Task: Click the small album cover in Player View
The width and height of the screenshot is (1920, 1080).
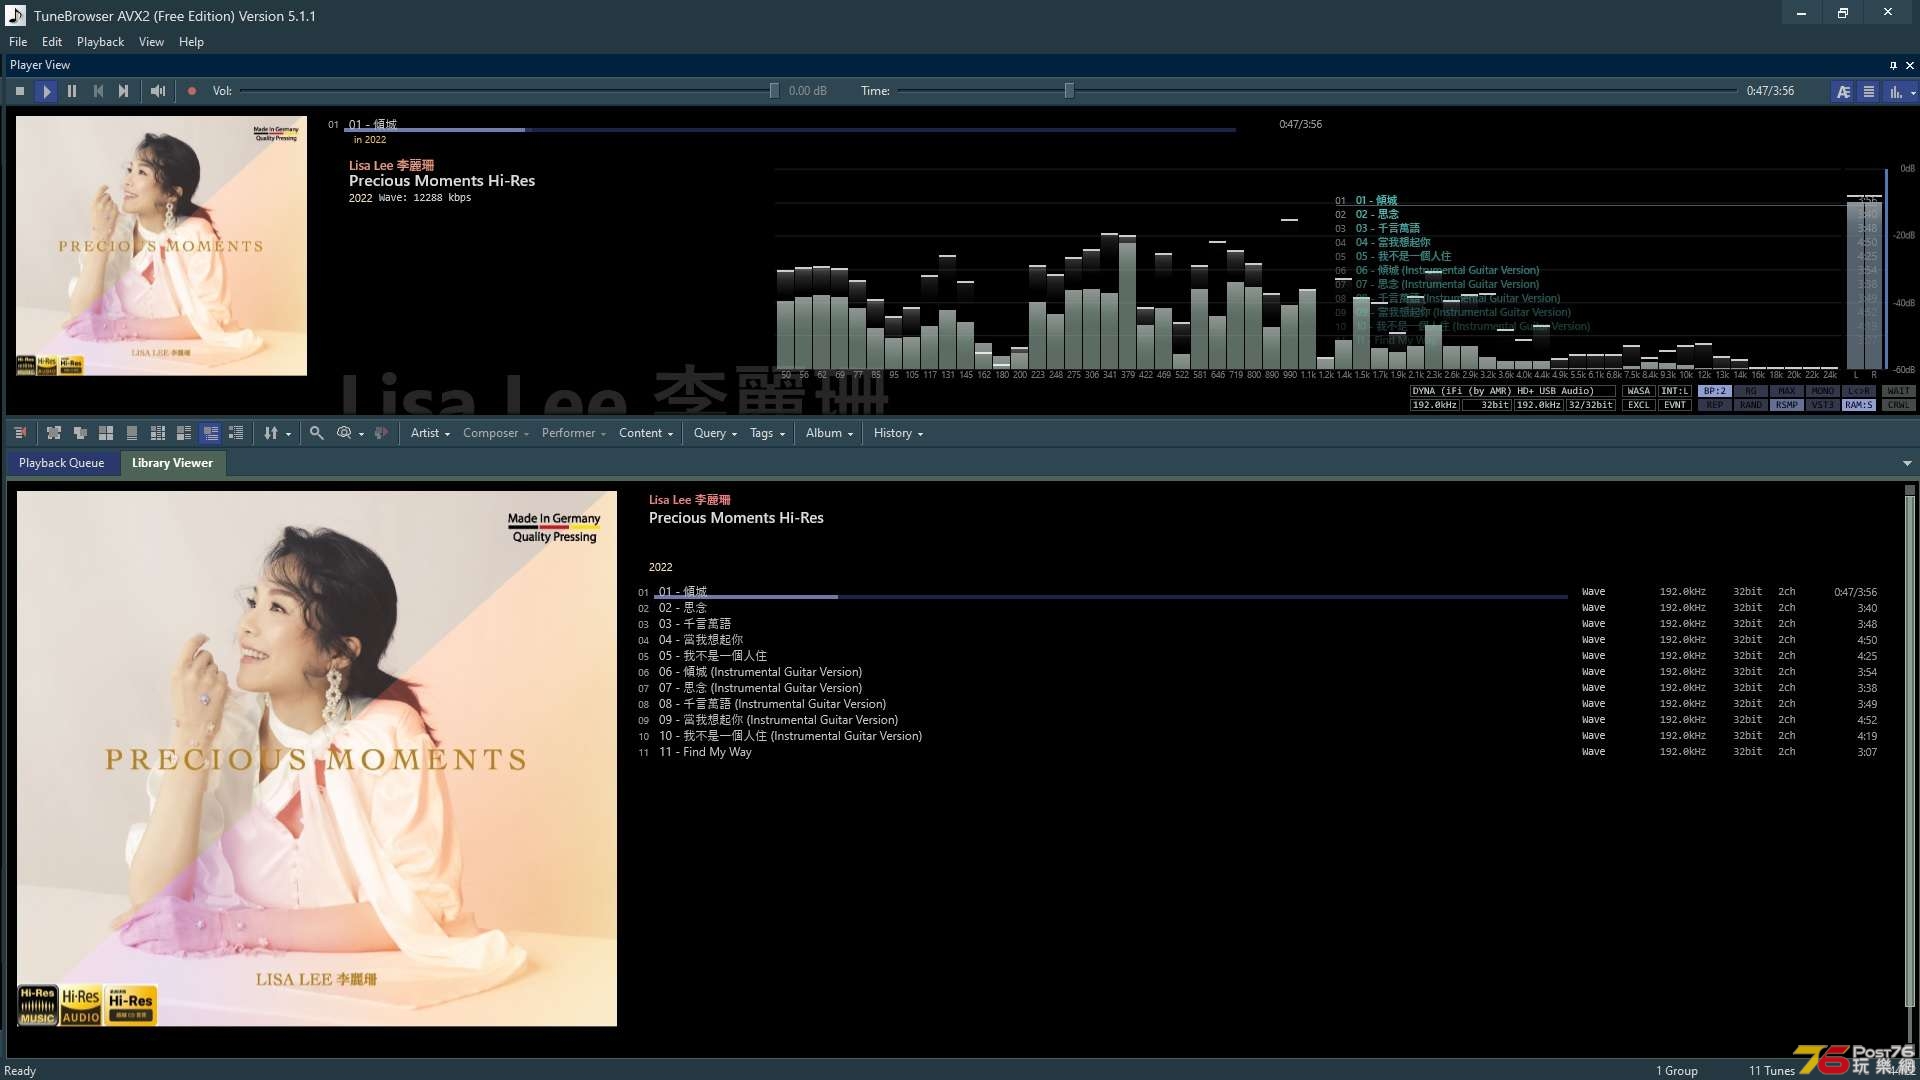Action: point(161,246)
